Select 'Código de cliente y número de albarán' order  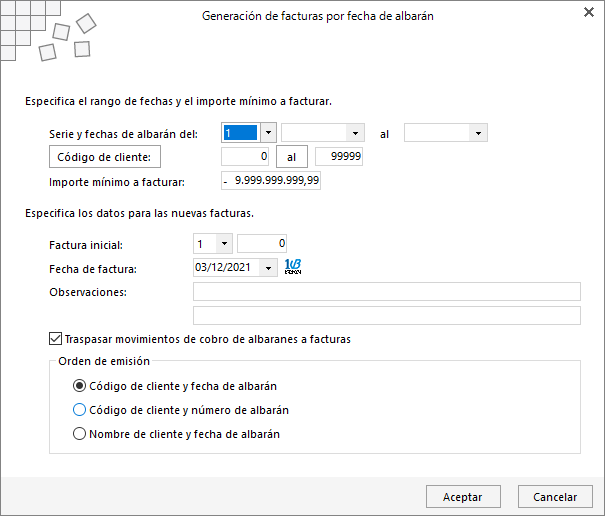point(79,410)
